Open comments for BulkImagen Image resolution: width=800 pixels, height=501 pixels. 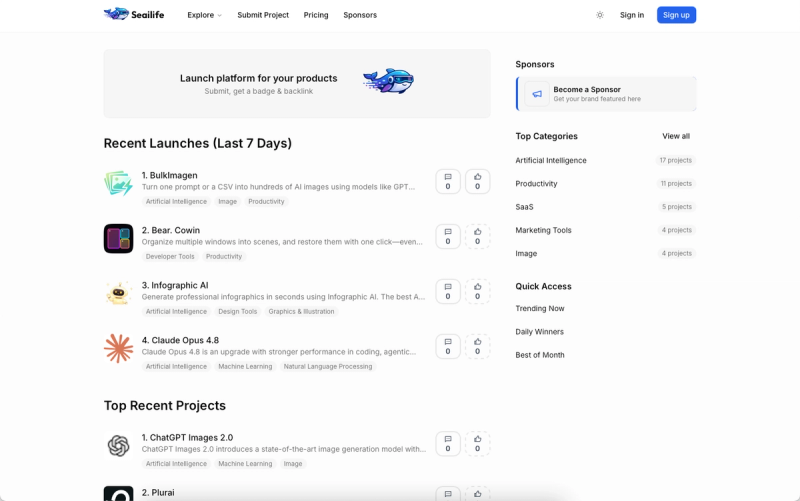click(448, 182)
